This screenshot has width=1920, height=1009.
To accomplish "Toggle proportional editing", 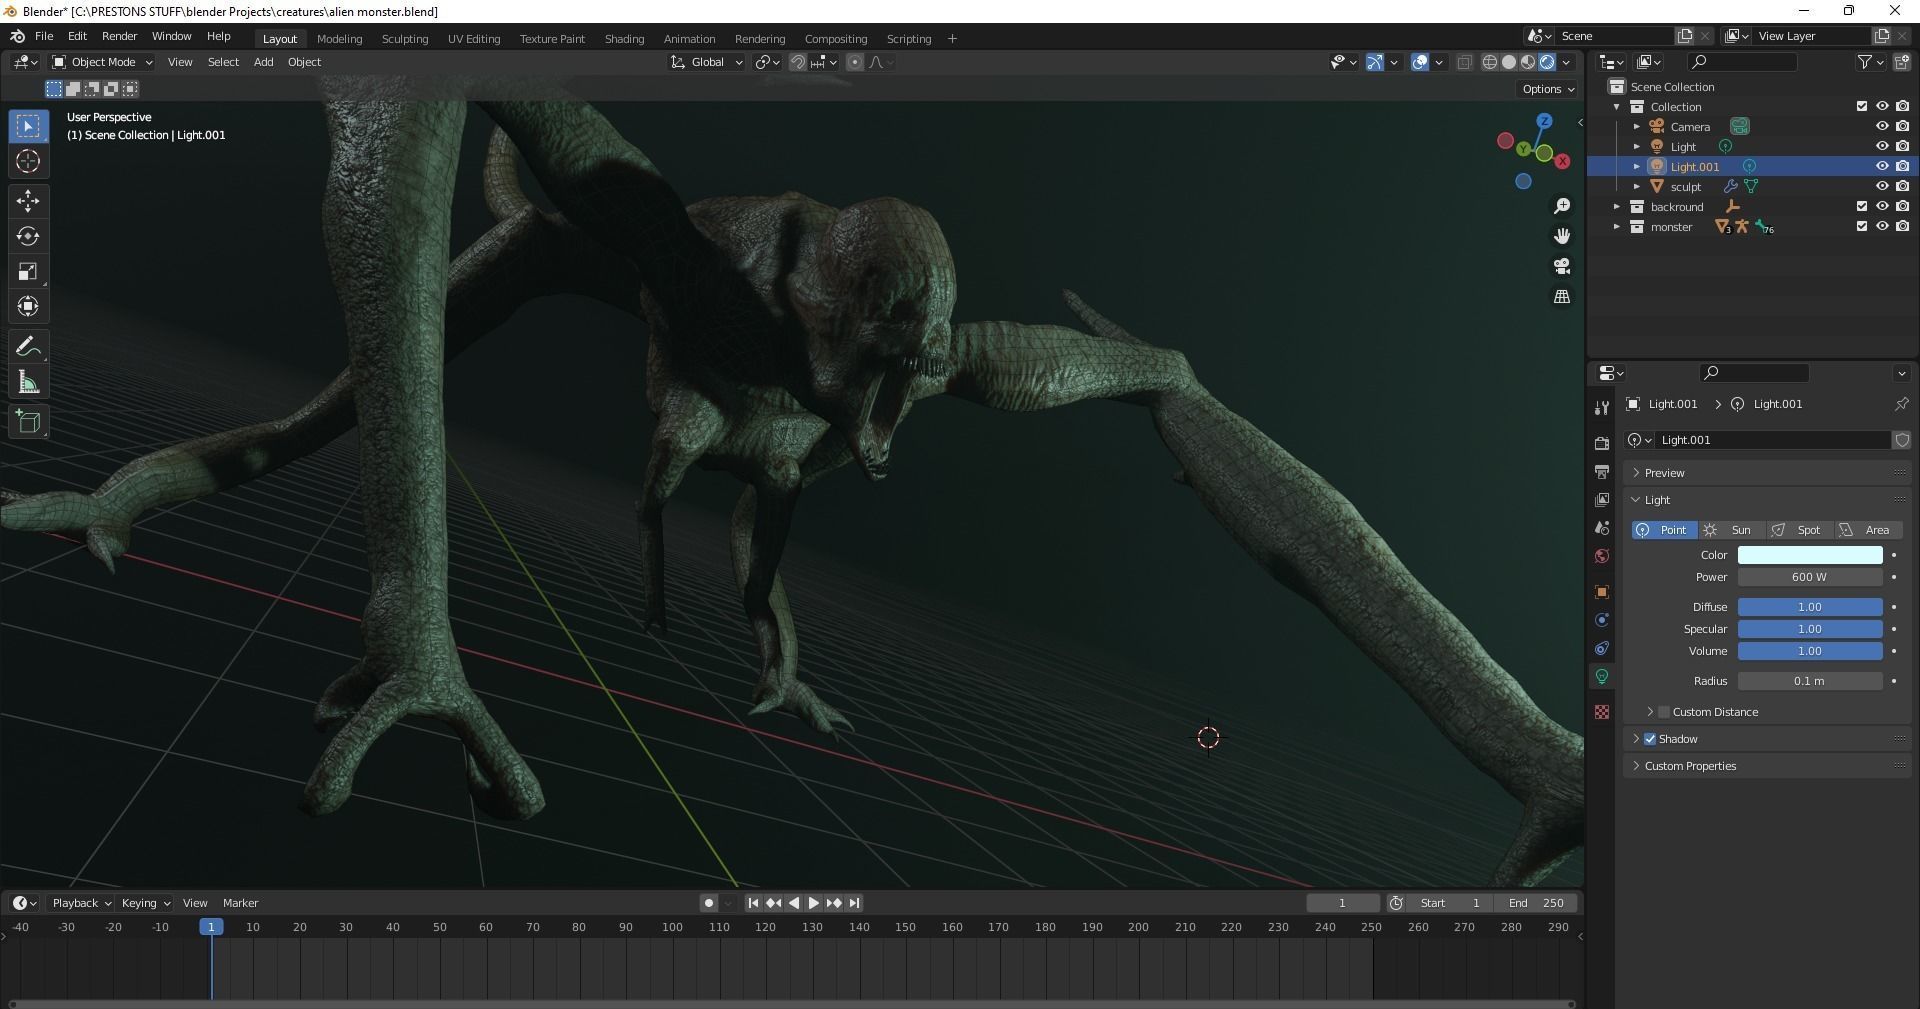I will [x=855, y=62].
